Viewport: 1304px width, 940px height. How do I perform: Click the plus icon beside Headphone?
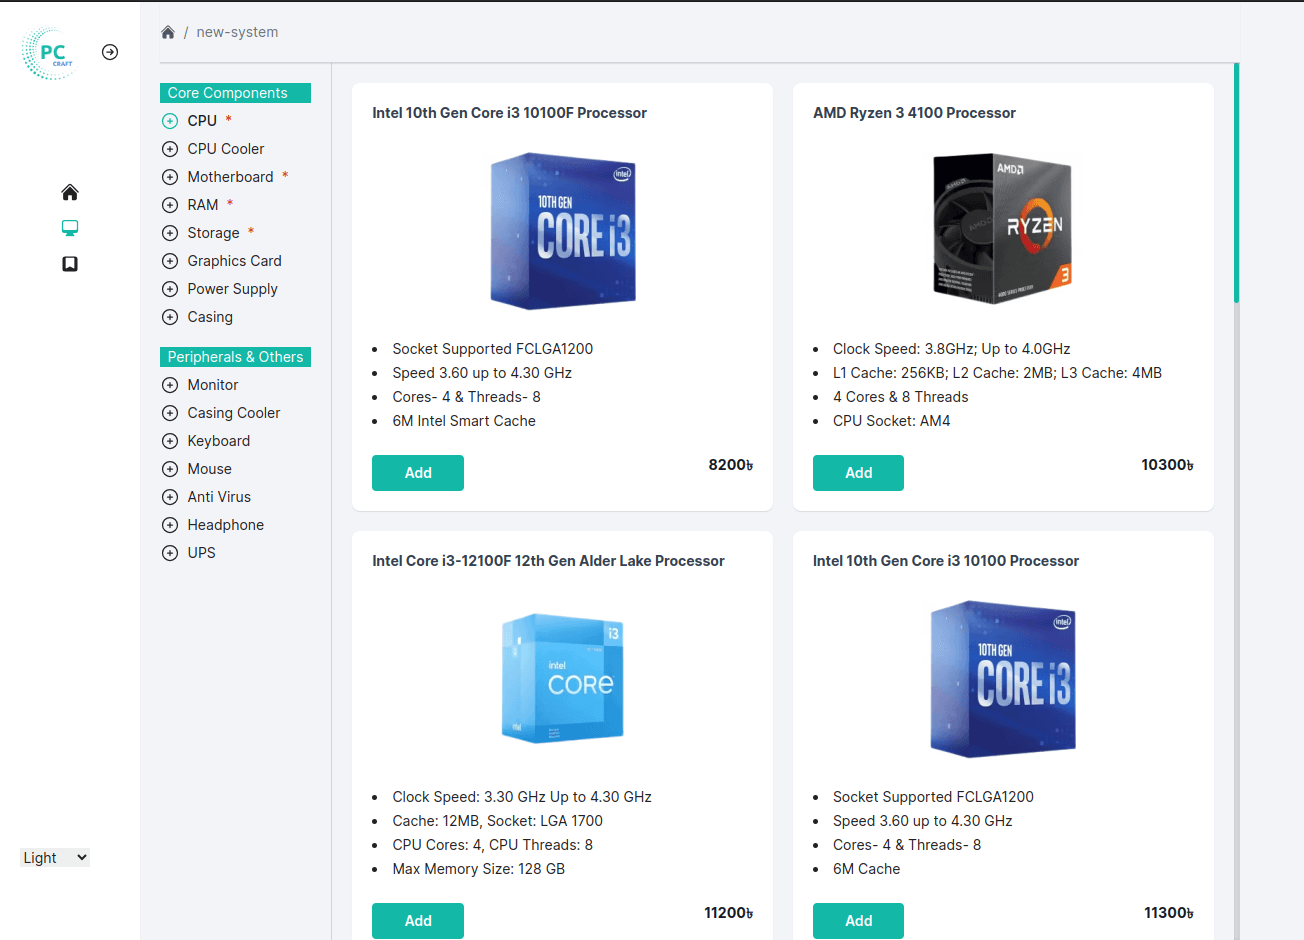click(169, 524)
